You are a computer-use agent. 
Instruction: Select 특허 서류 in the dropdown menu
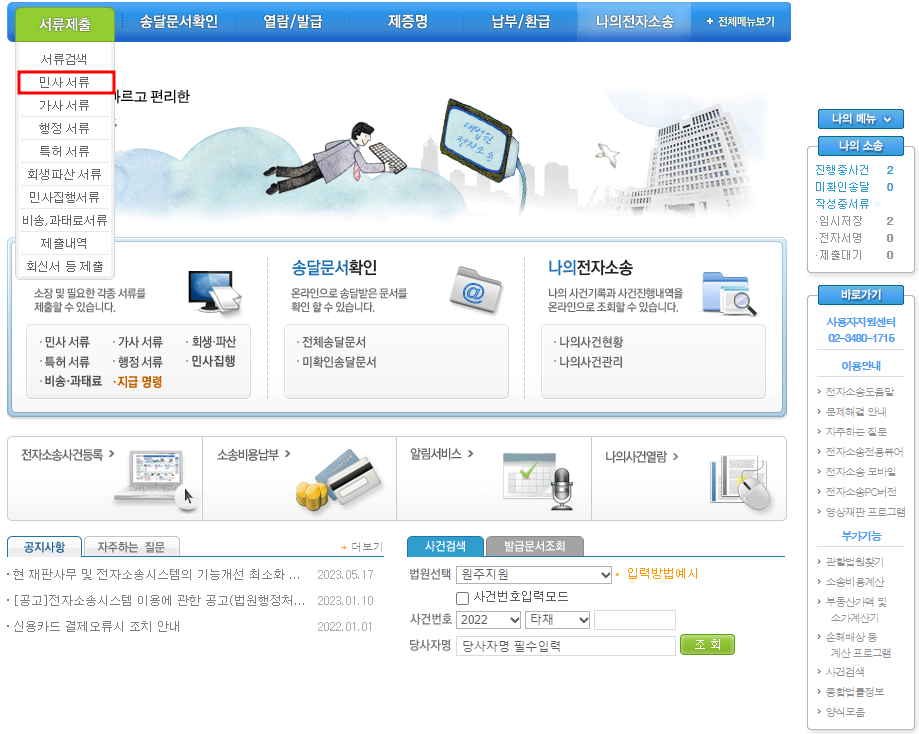coord(64,151)
